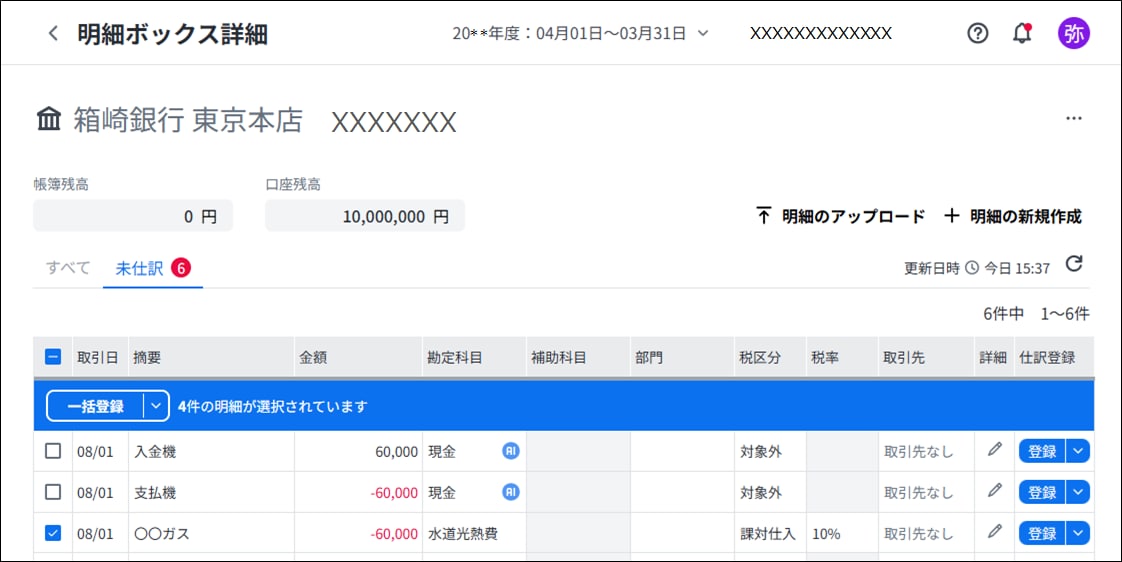
Task: Click 明細の新規作成 button
Action: [1013, 216]
